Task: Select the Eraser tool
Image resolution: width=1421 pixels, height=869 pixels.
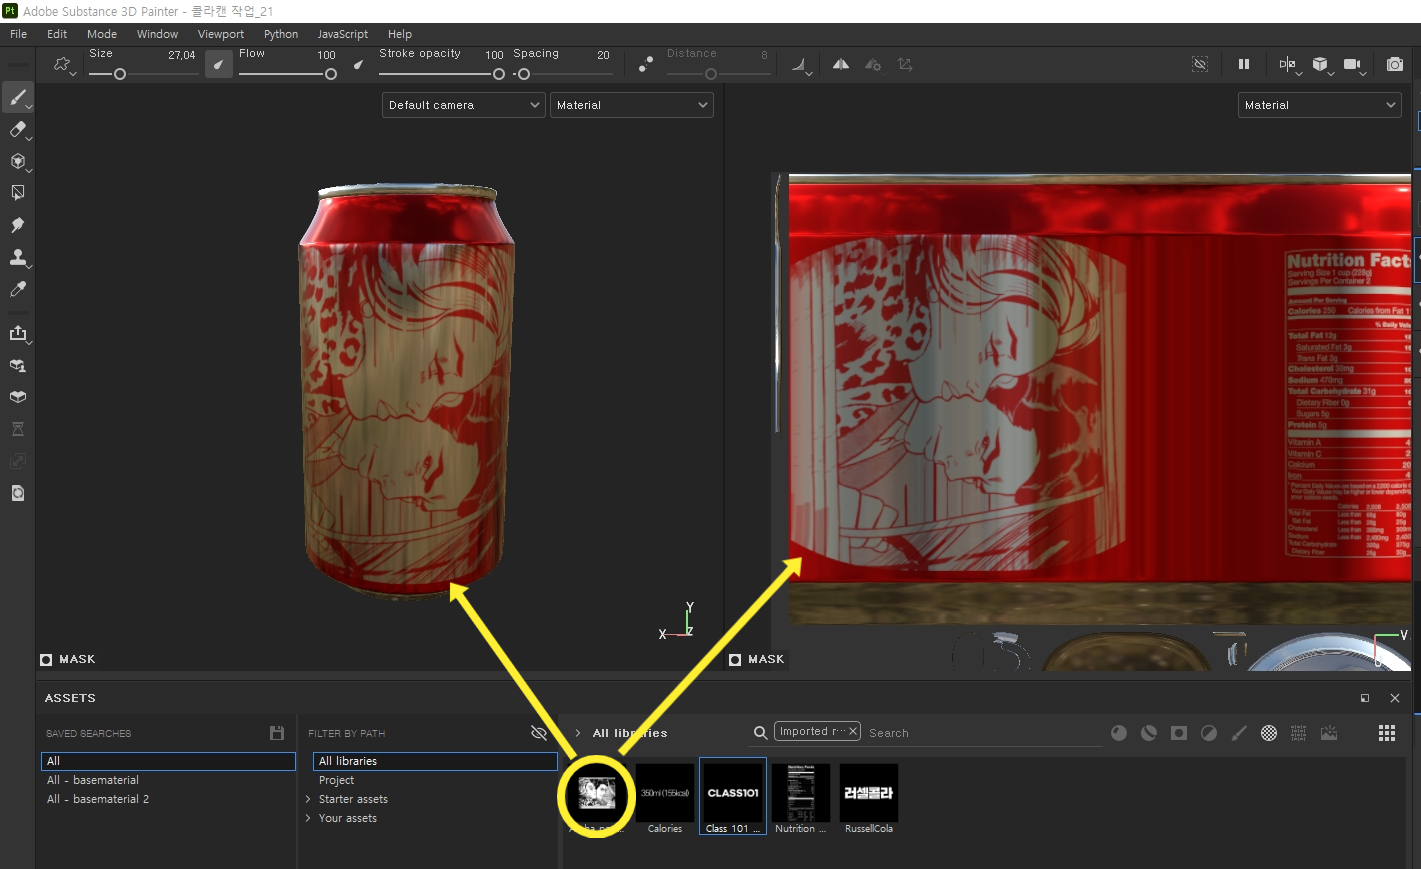Action: click(x=17, y=129)
